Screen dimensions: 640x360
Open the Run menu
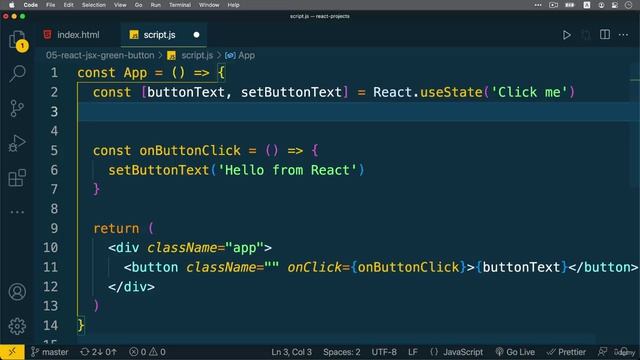pos(156,5)
